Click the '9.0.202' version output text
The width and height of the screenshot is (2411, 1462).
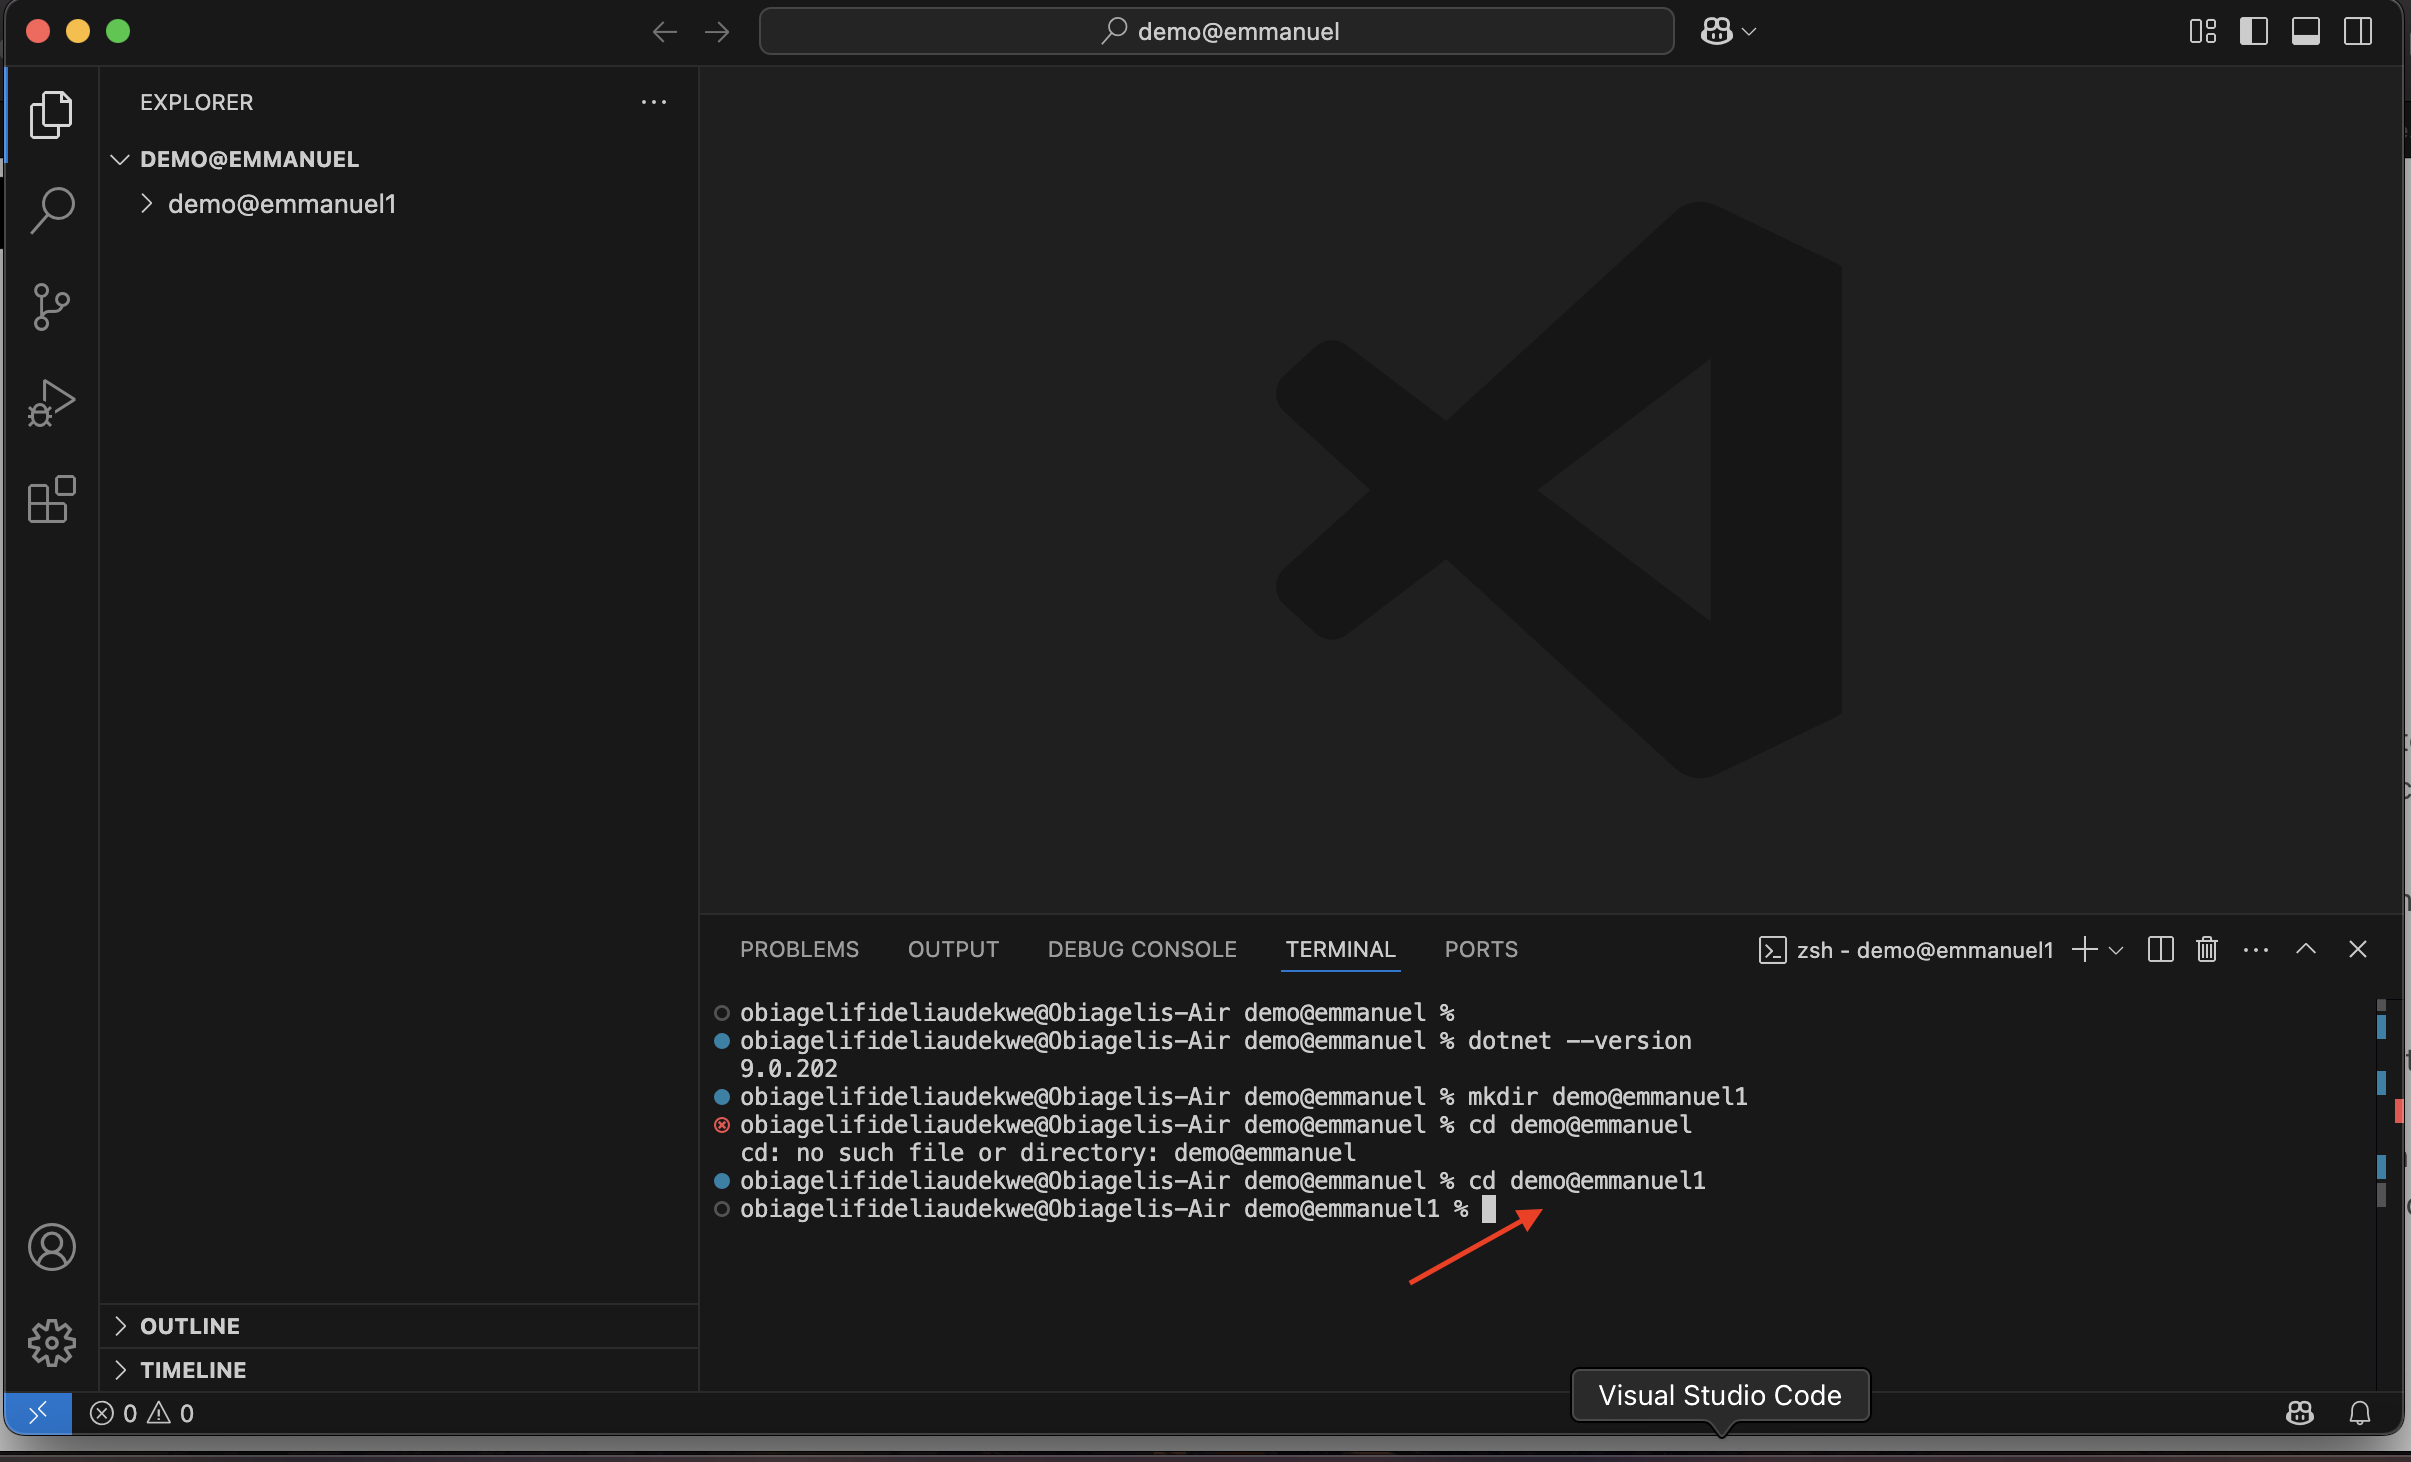tap(788, 1069)
